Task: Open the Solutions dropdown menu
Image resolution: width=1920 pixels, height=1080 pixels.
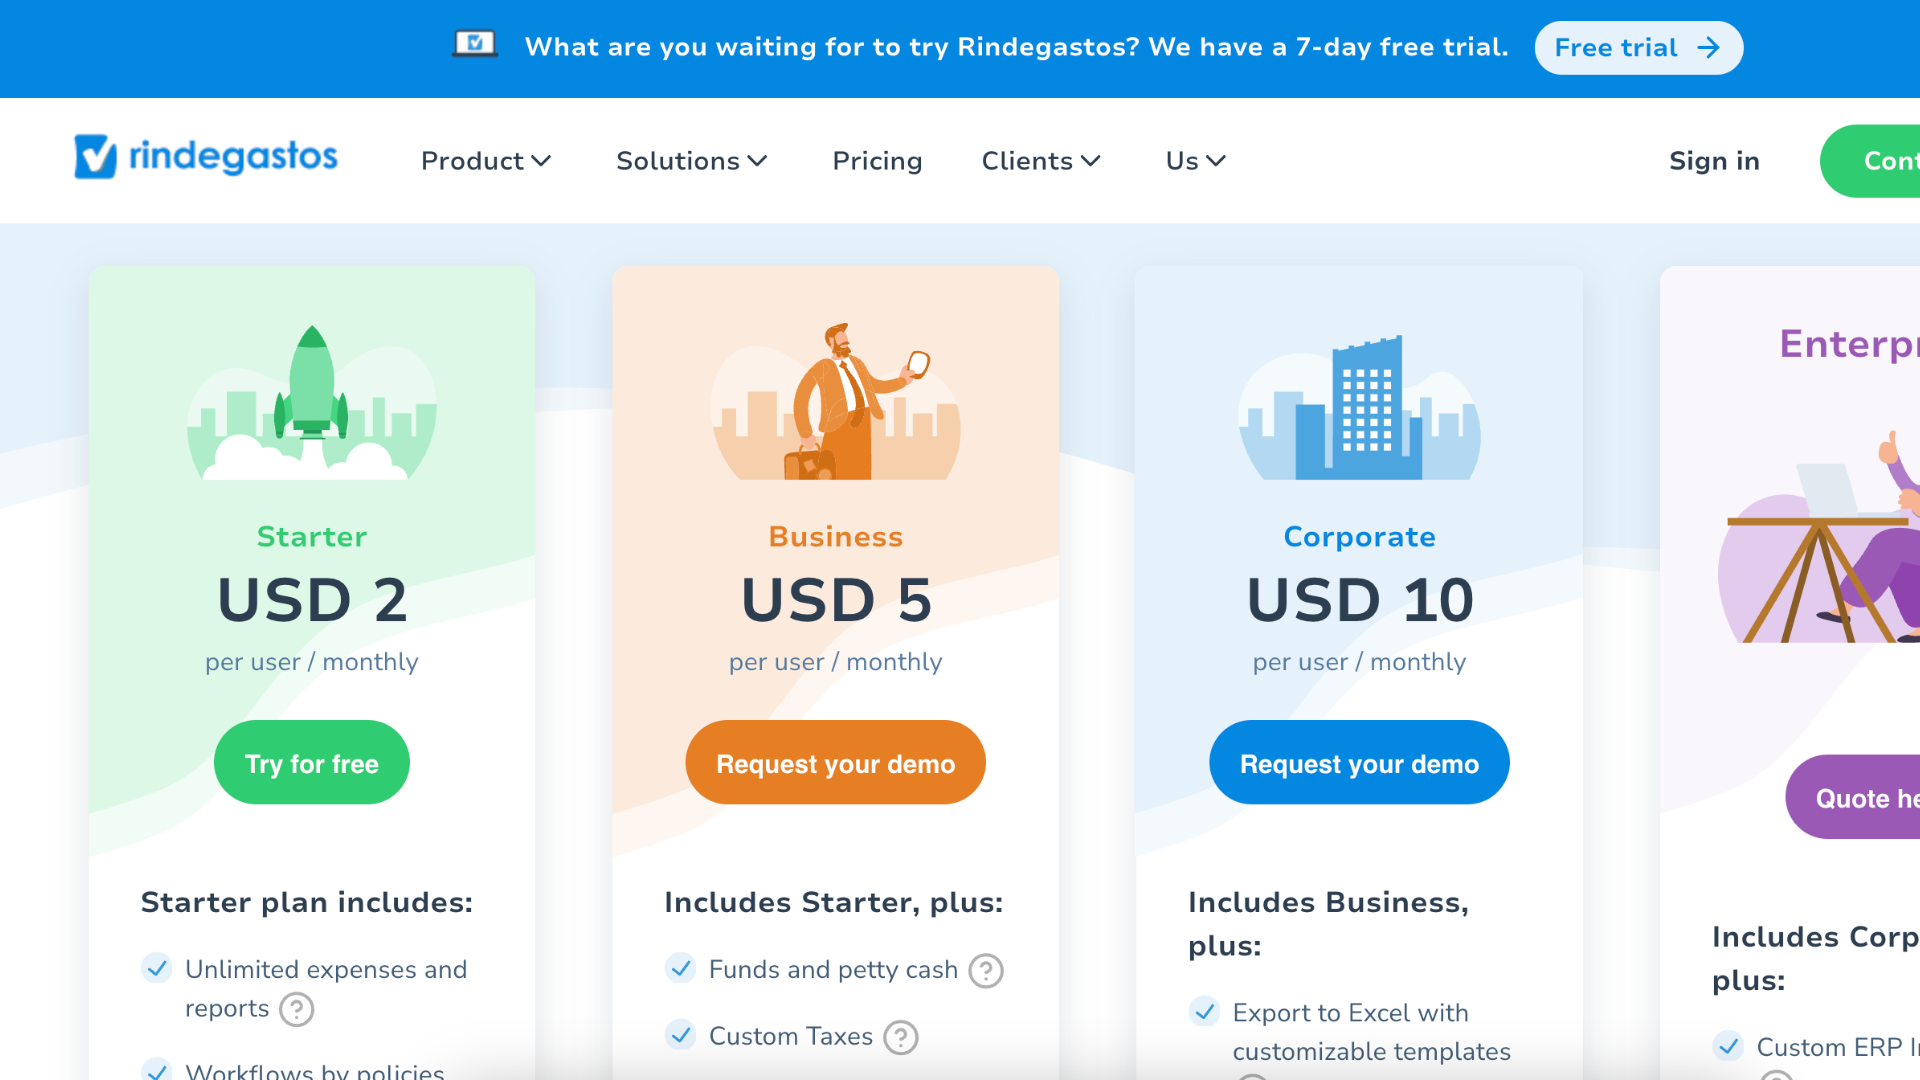Action: click(691, 161)
